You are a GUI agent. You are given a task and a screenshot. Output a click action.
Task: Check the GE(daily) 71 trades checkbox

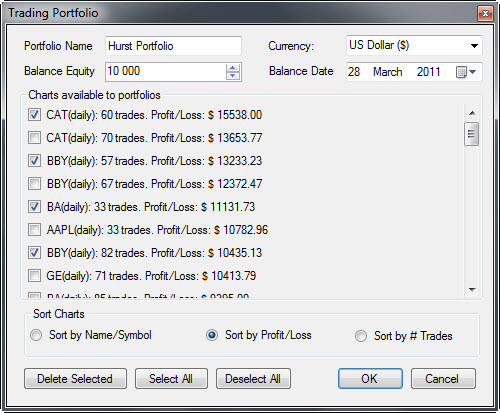[34, 276]
